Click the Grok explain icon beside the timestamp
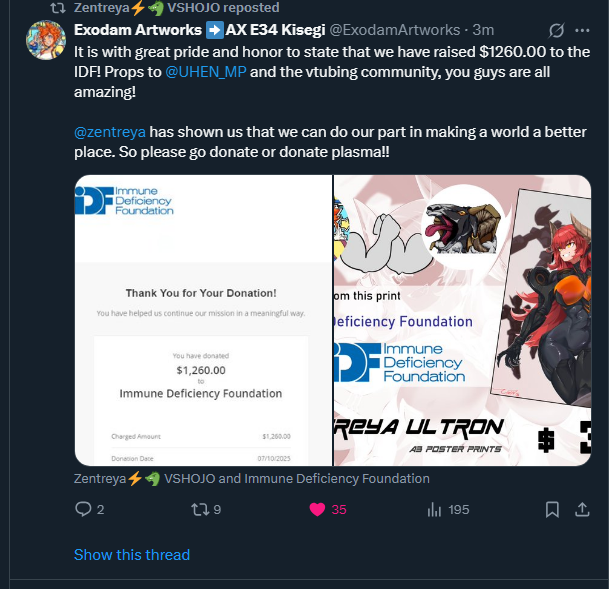The image size is (609, 589). [556, 30]
